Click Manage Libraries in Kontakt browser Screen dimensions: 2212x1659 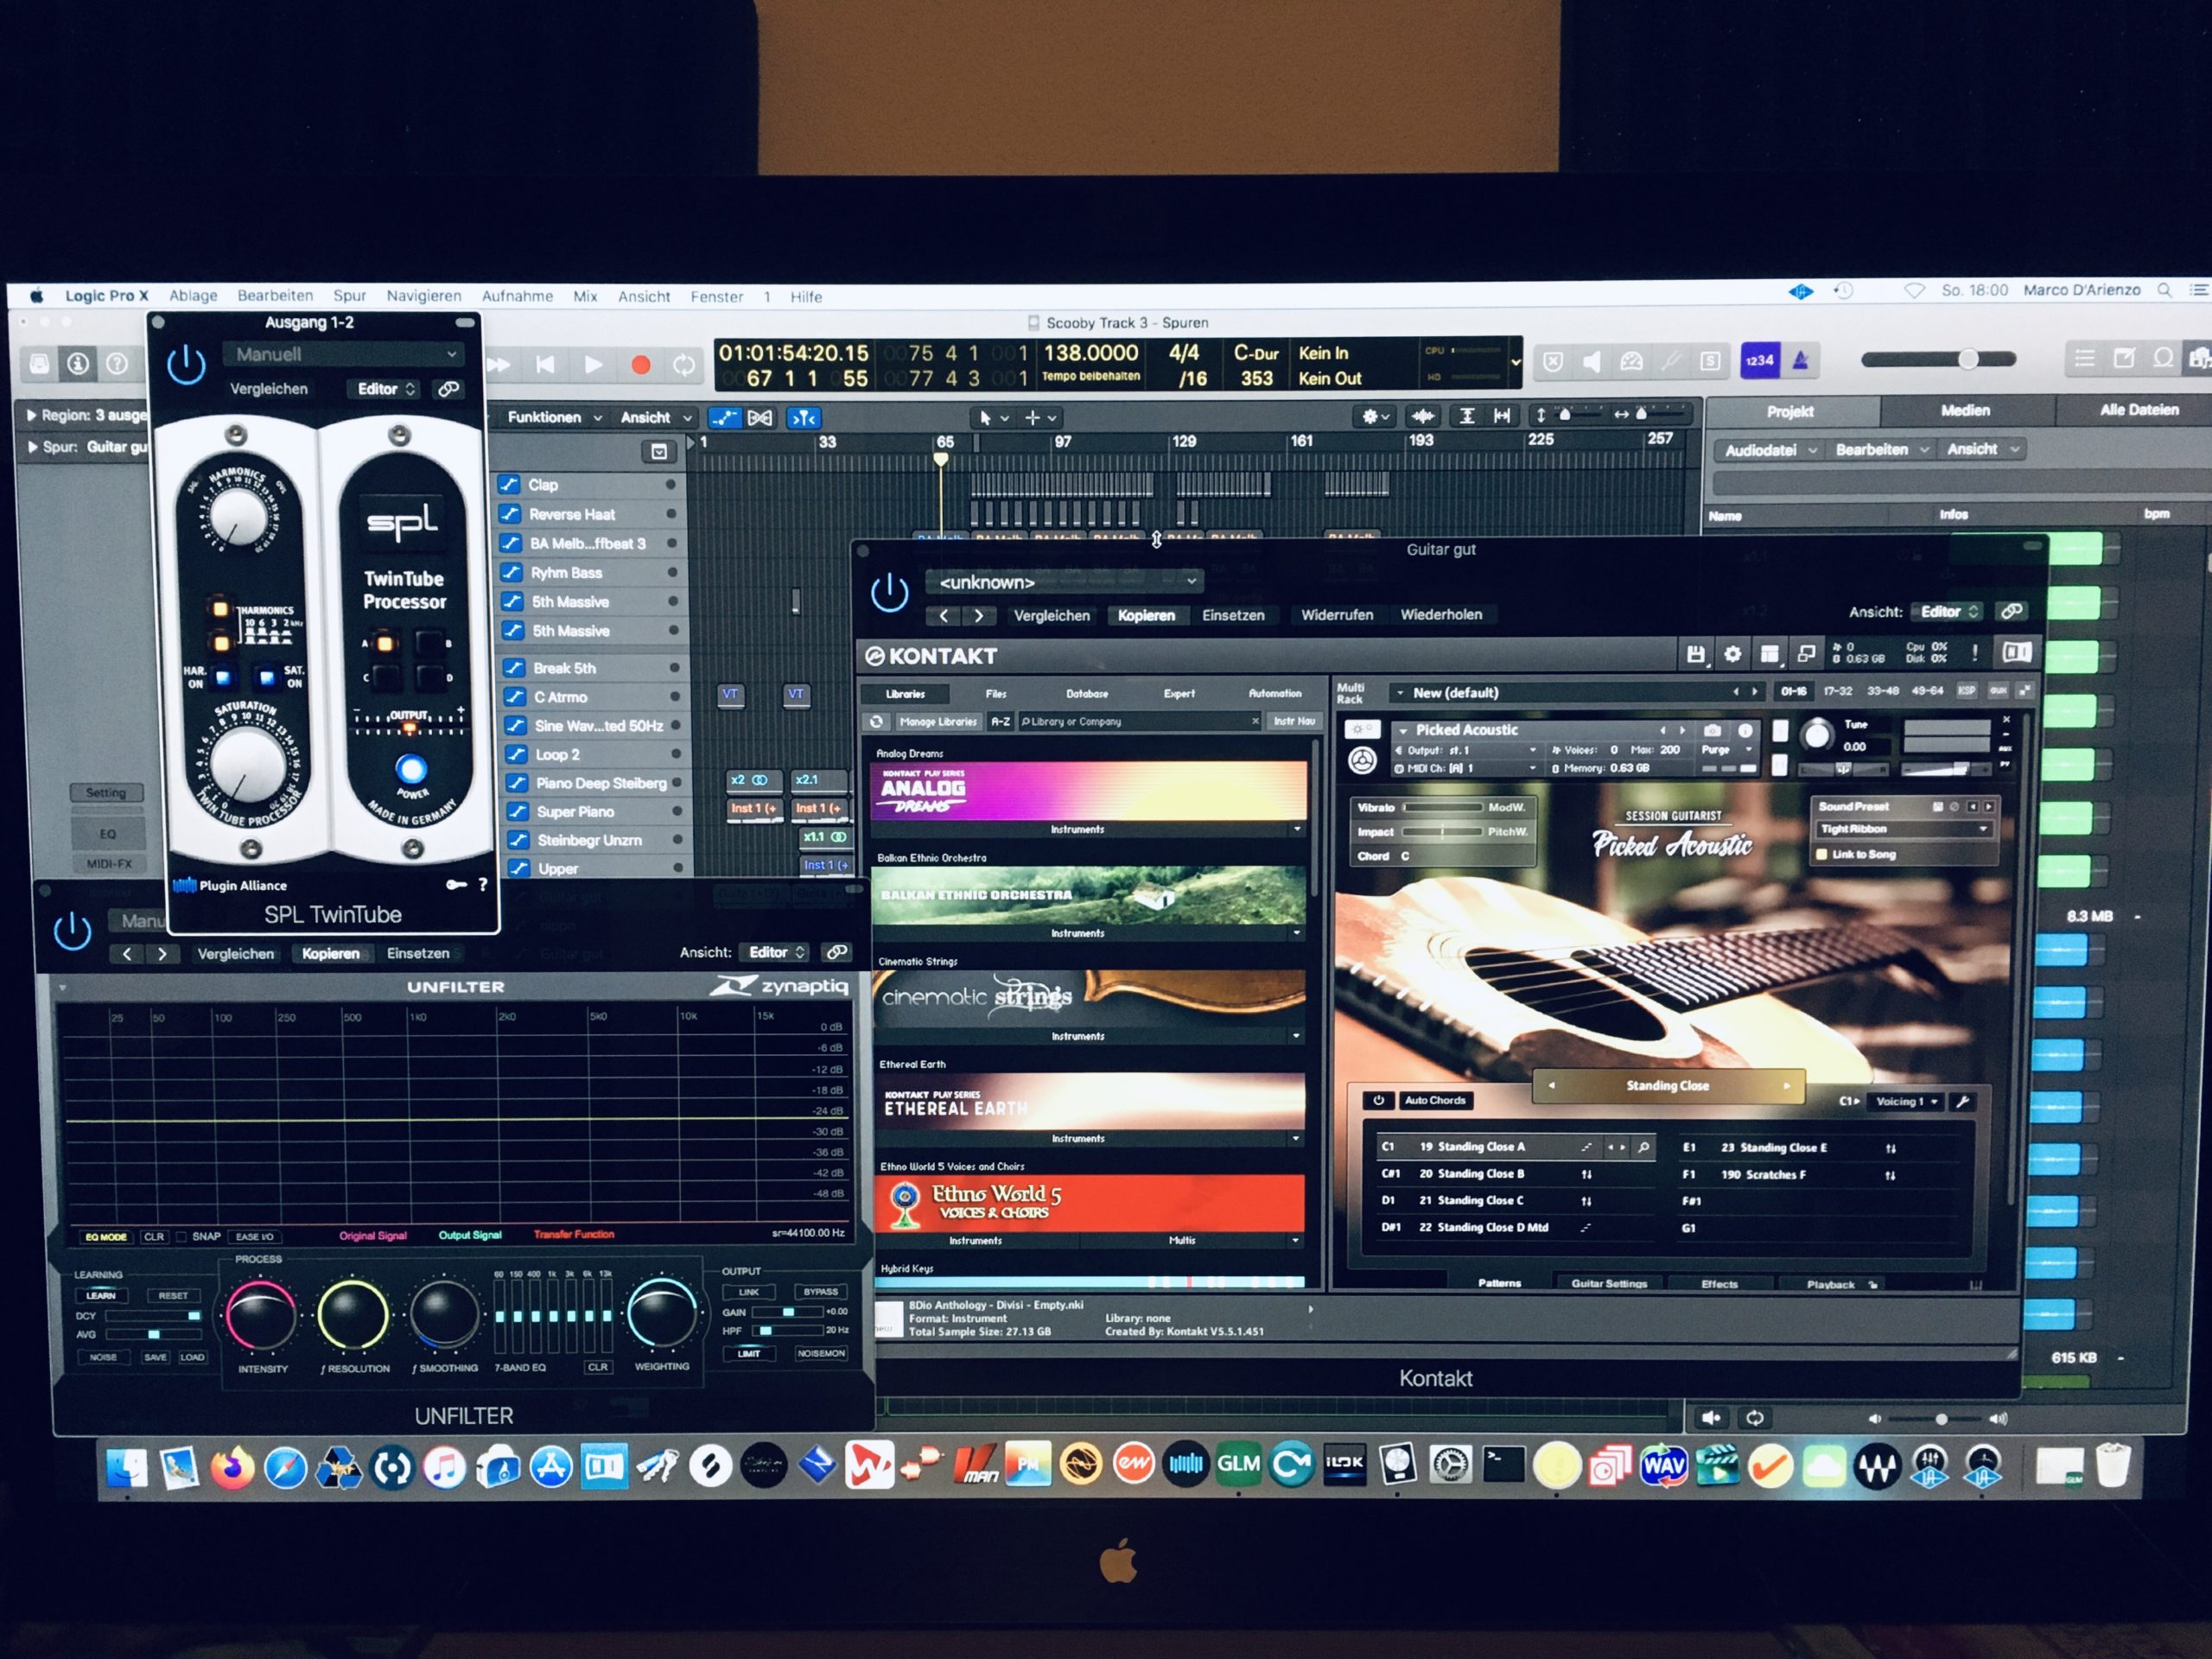[937, 721]
